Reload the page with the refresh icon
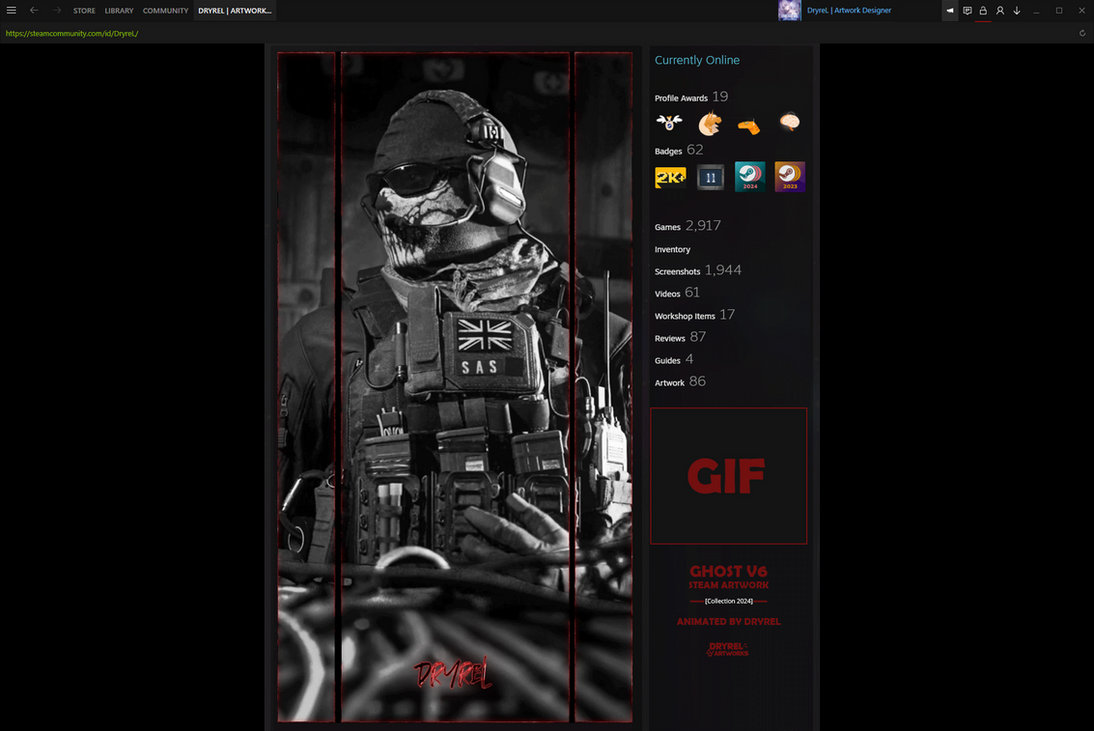Image resolution: width=1094 pixels, height=731 pixels. (x=1082, y=33)
